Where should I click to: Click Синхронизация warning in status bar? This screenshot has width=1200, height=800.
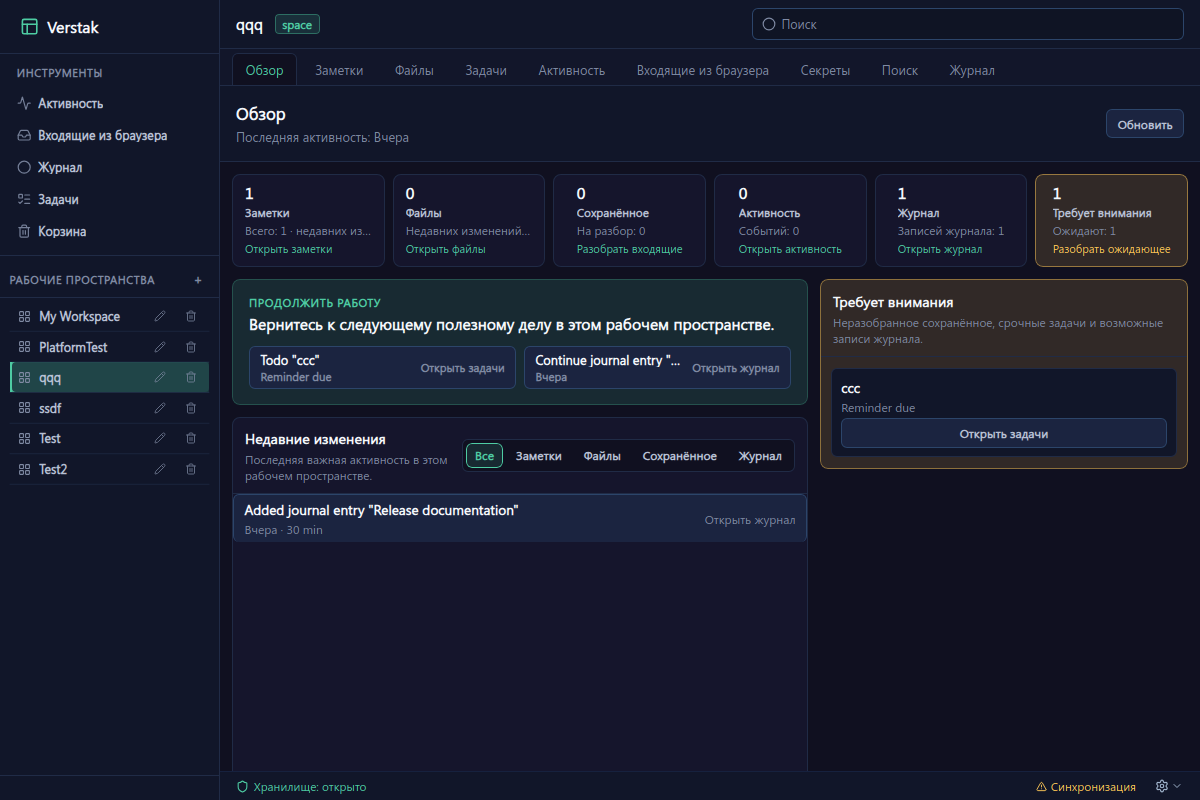point(1086,787)
